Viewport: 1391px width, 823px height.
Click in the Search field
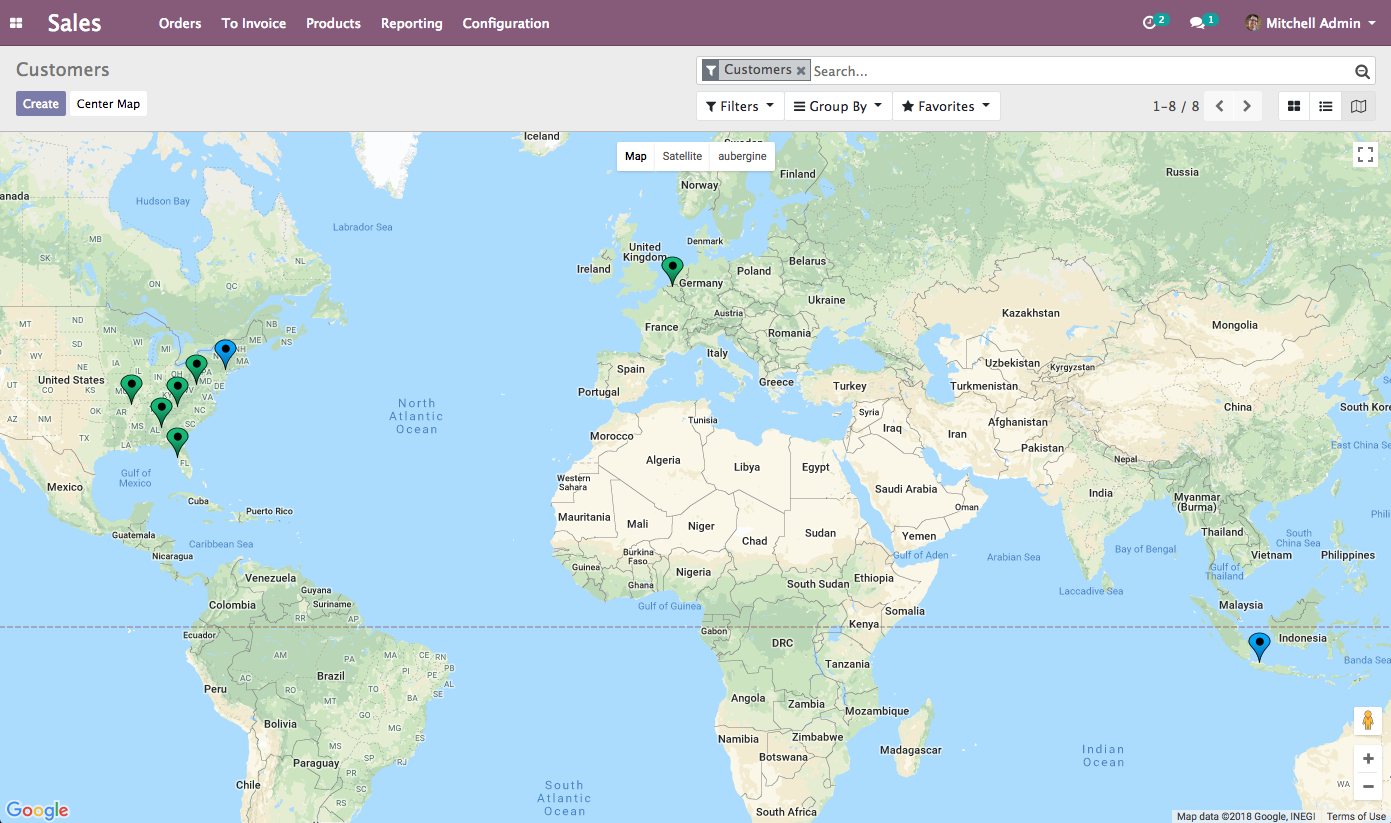pos(1080,71)
